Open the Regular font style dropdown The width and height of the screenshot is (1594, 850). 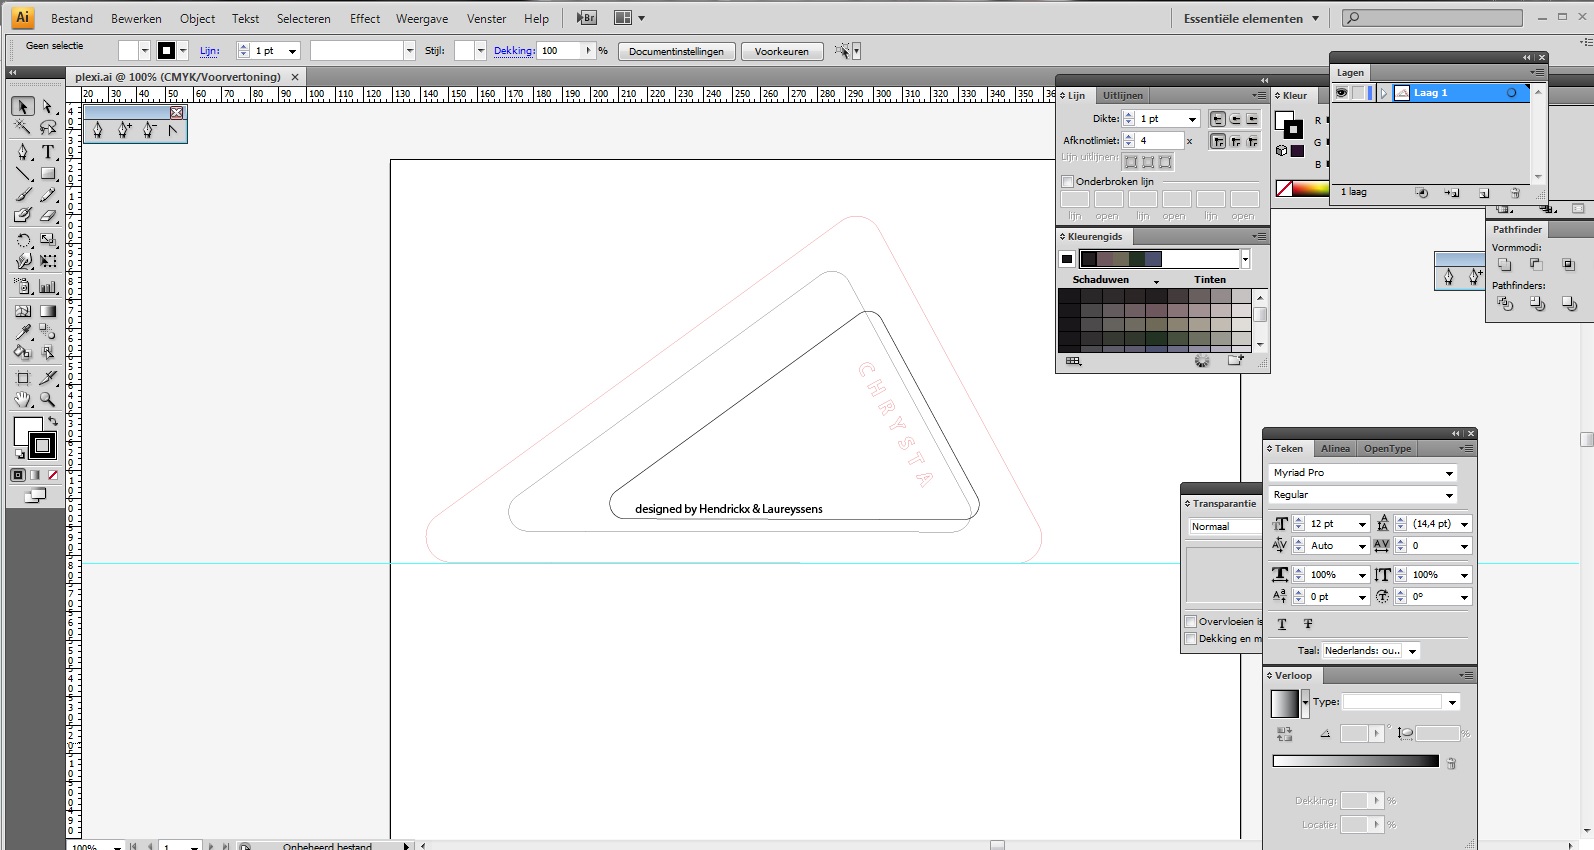point(1450,495)
